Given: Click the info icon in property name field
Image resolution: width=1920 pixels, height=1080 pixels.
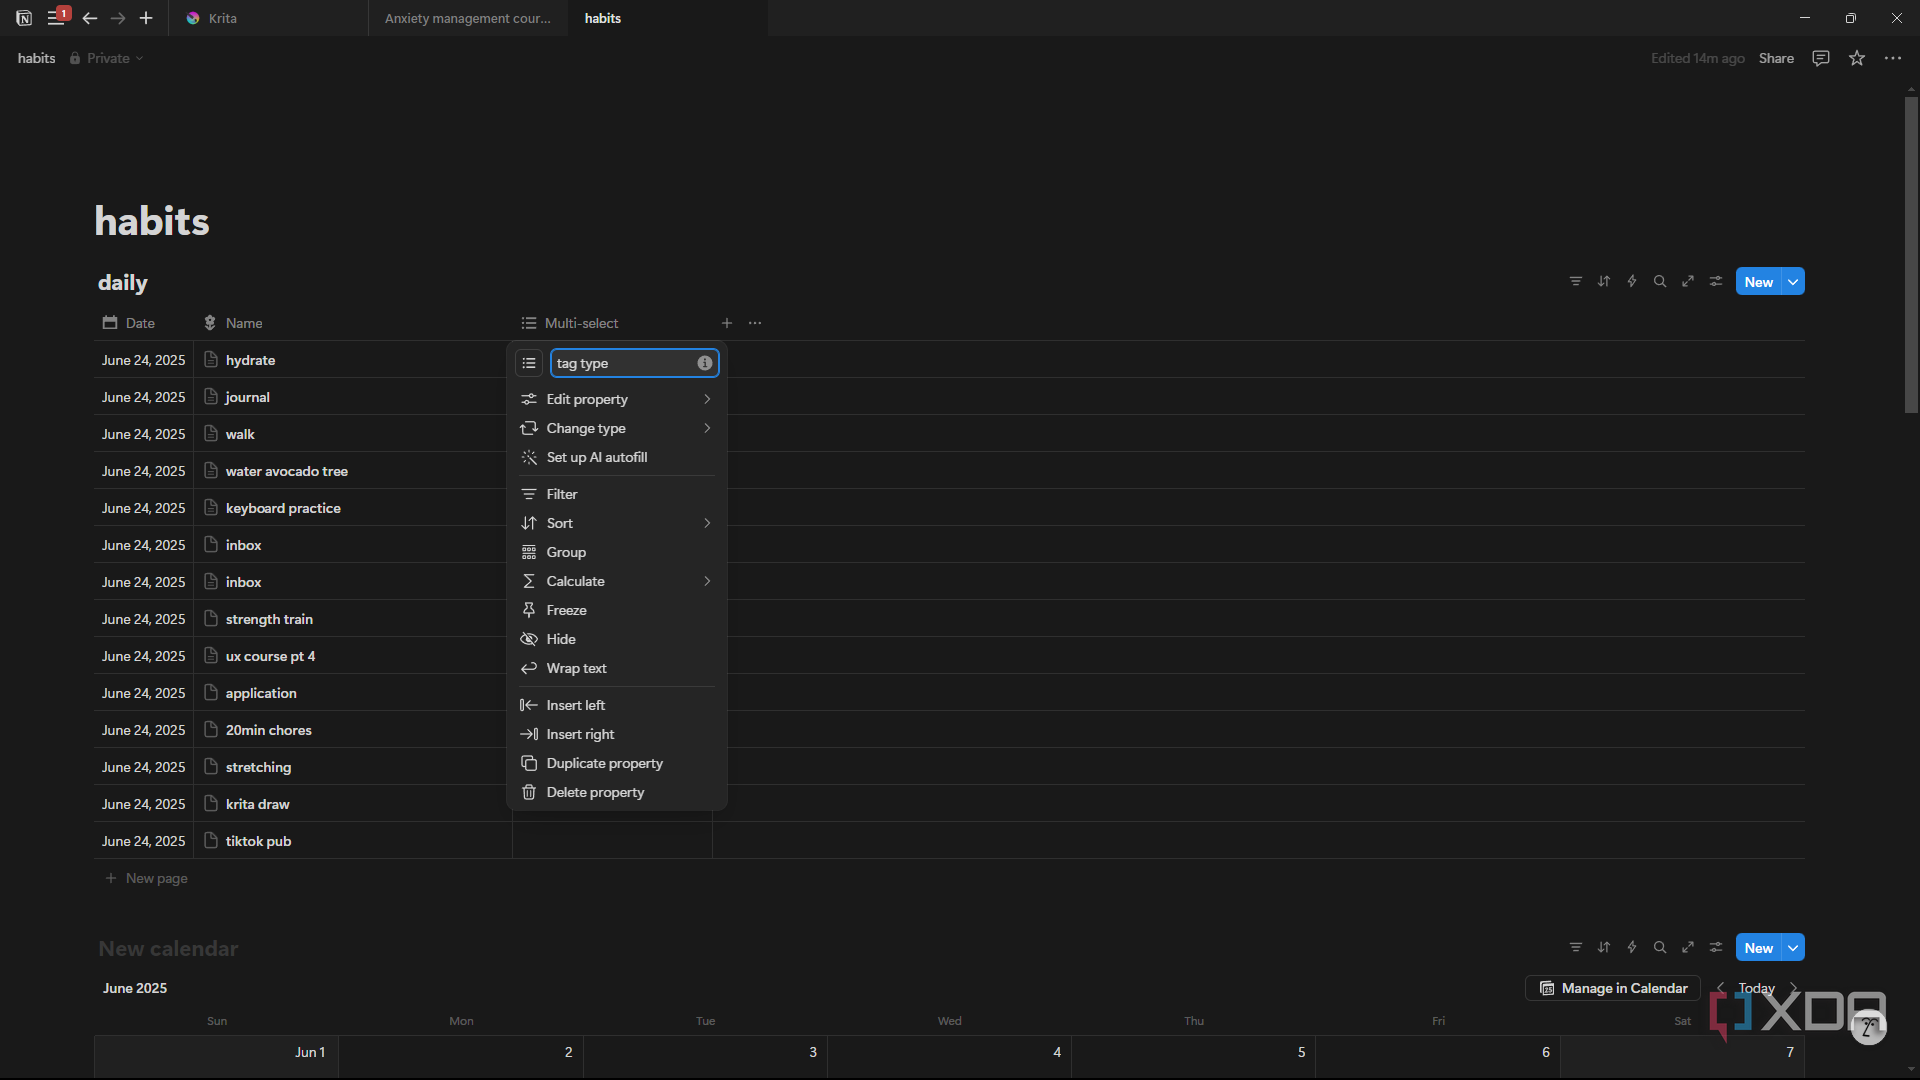Looking at the screenshot, I should [705, 363].
